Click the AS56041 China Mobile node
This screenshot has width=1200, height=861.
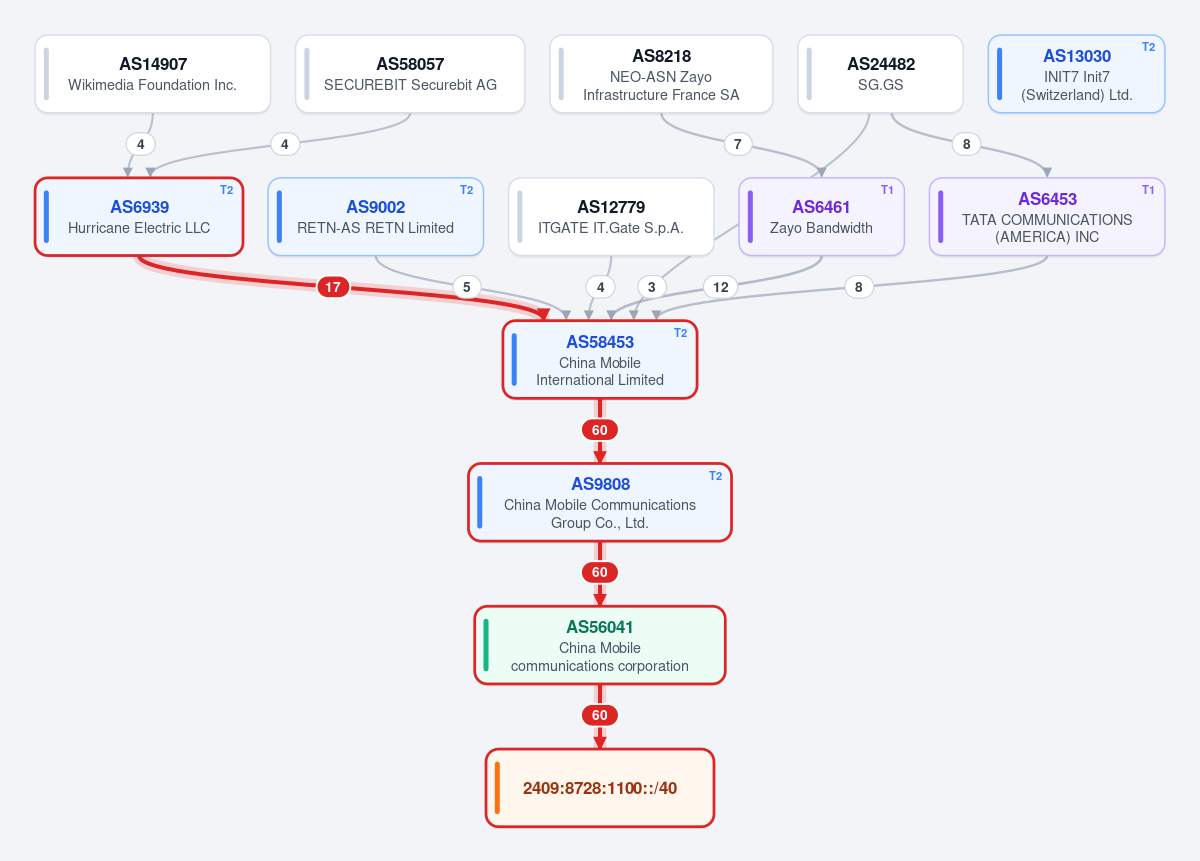(600, 645)
